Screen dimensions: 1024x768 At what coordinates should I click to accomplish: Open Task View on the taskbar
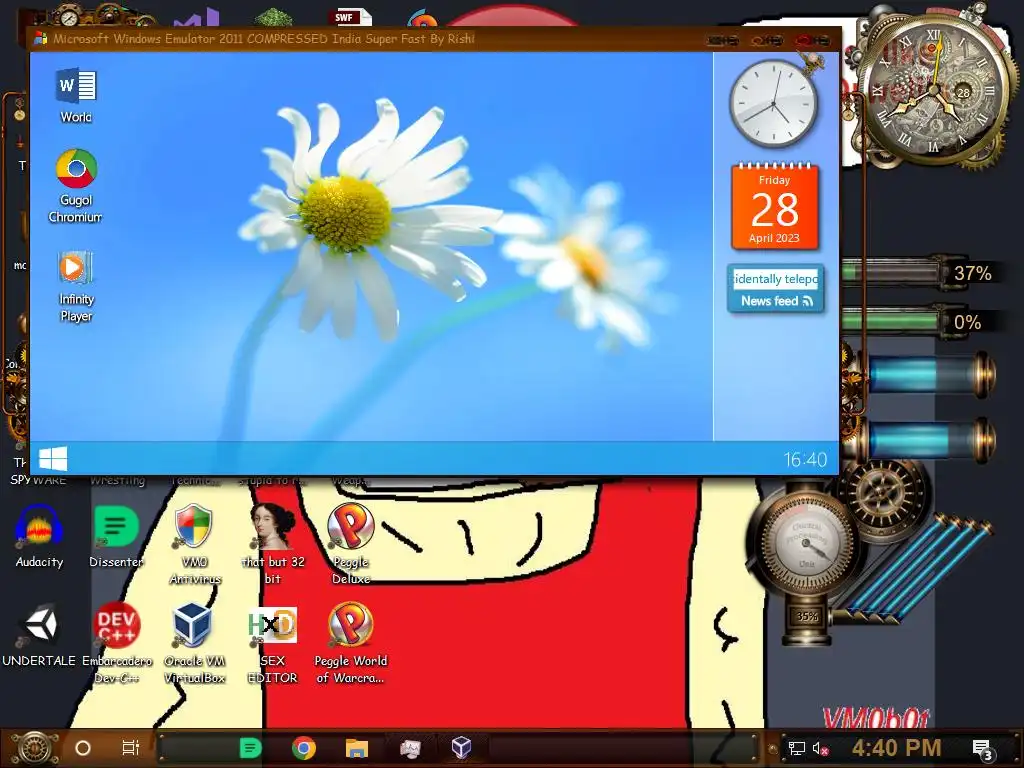[x=131, y=748]
